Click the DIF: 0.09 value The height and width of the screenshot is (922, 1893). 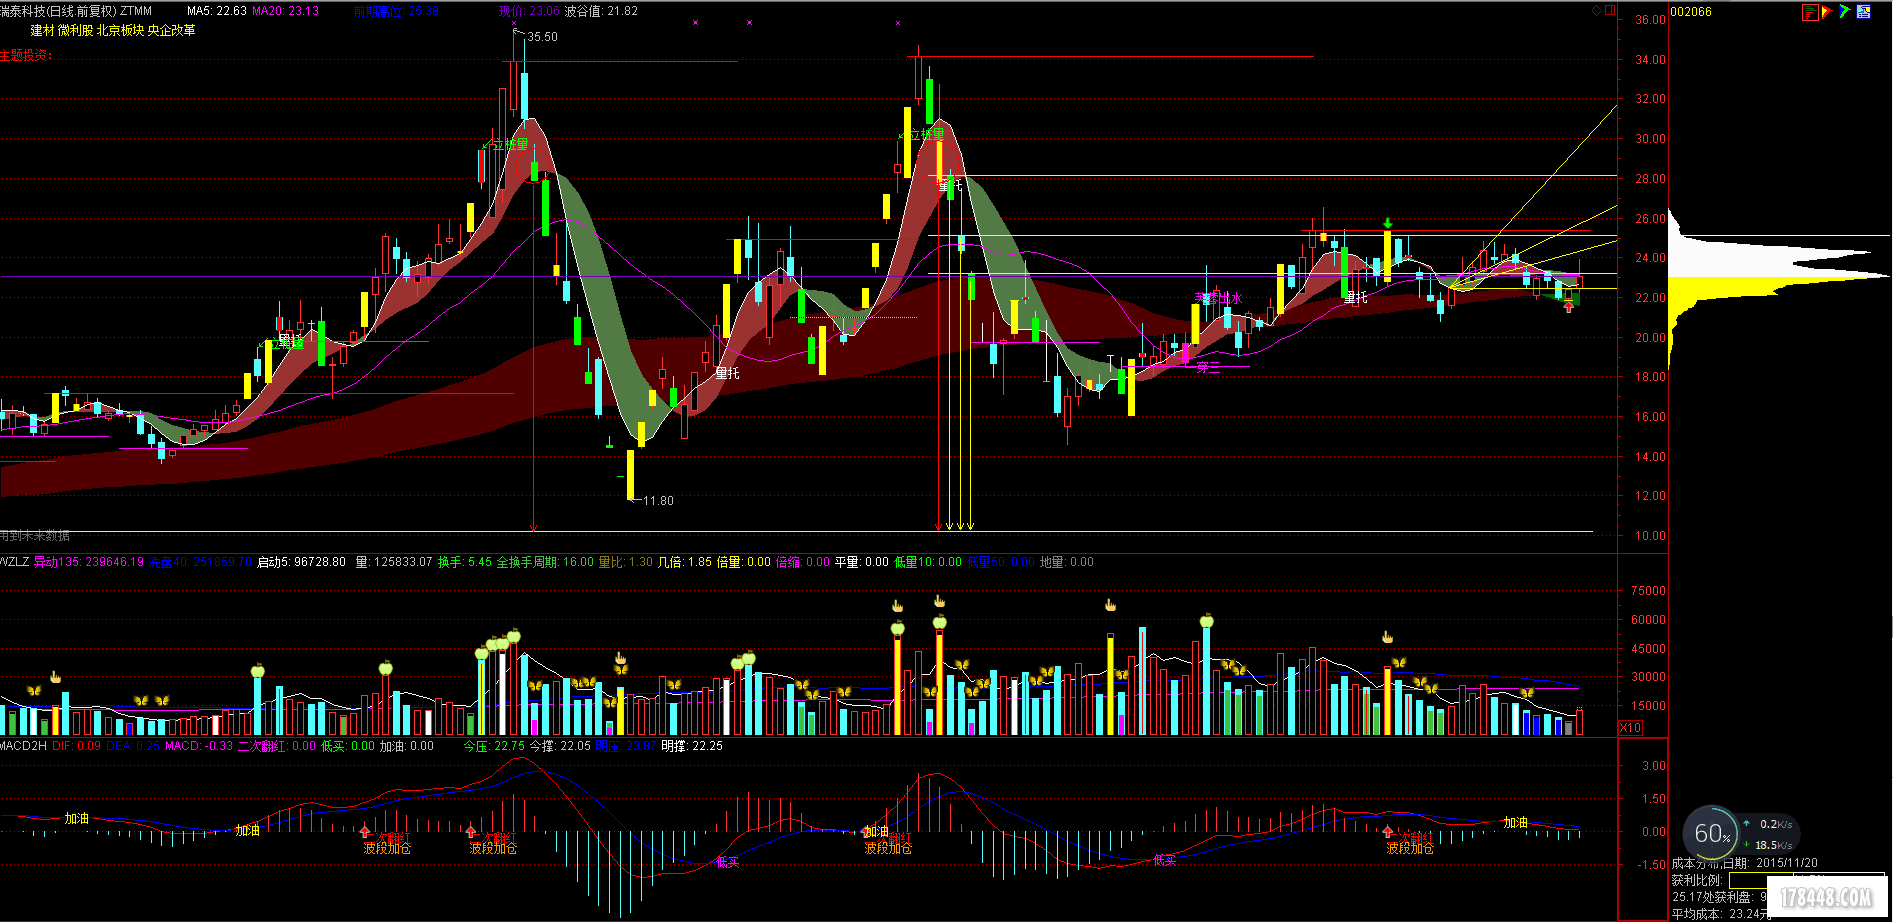[x=76, y=746]
